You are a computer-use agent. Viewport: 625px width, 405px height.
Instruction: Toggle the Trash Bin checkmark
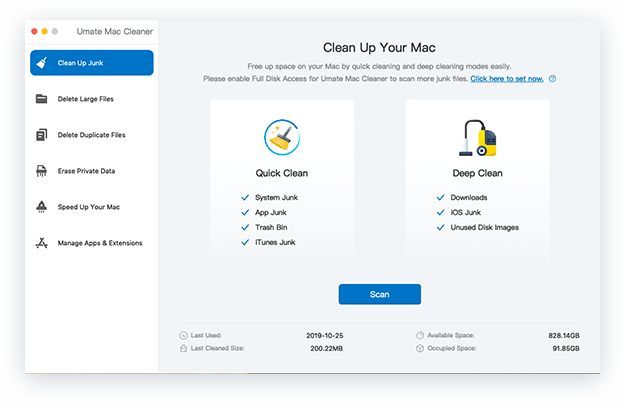[245, 227]
